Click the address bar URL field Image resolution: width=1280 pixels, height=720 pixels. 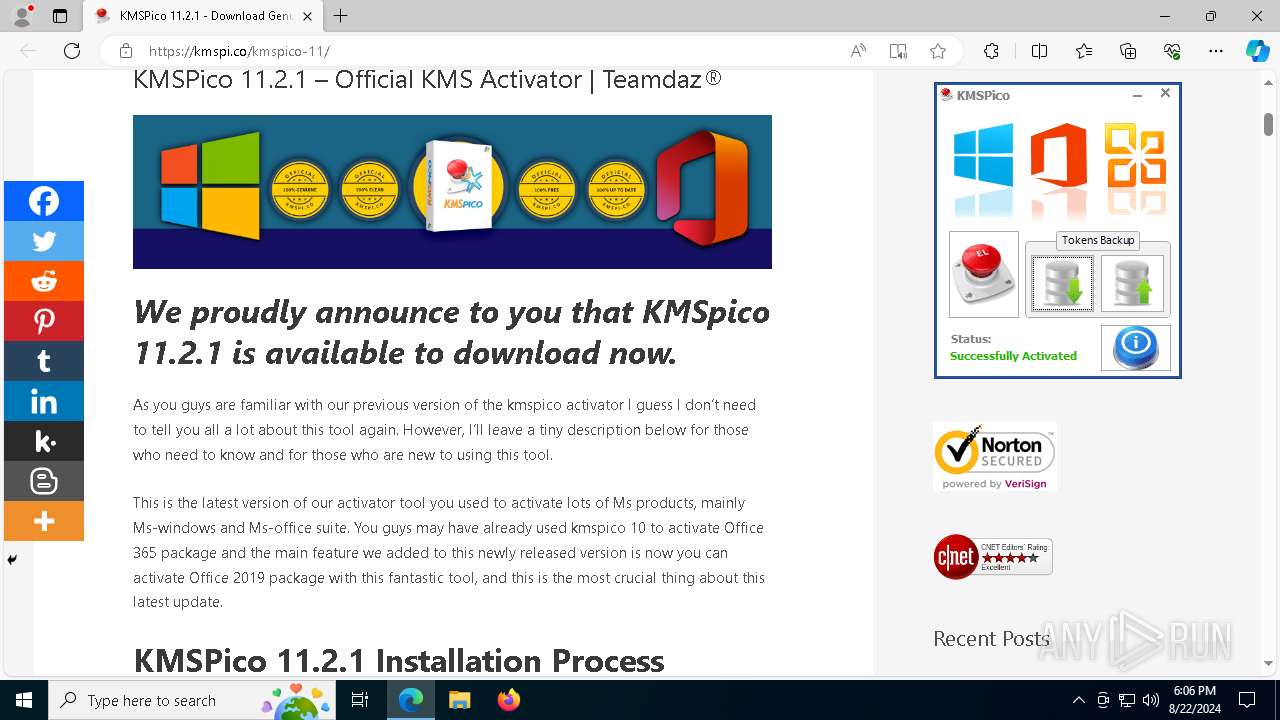[x=490, y=51]
